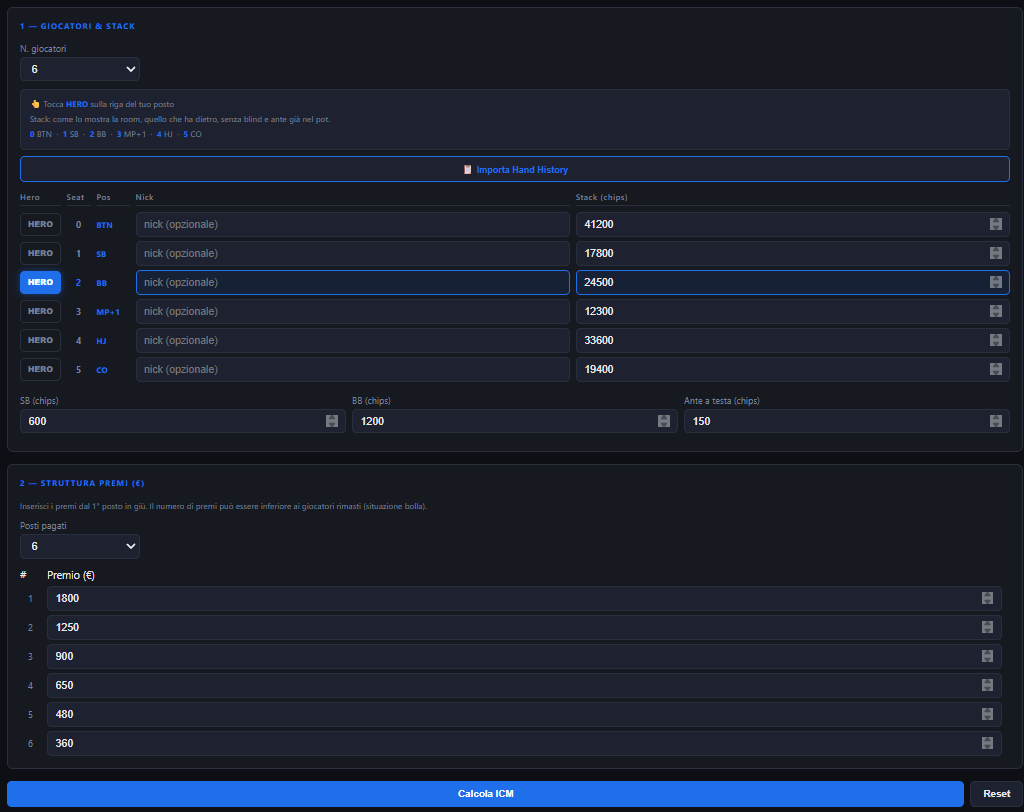Click the HJ stack field showing 33600
This screenshot has width=1024, height=812.
(x=793, y=340)
